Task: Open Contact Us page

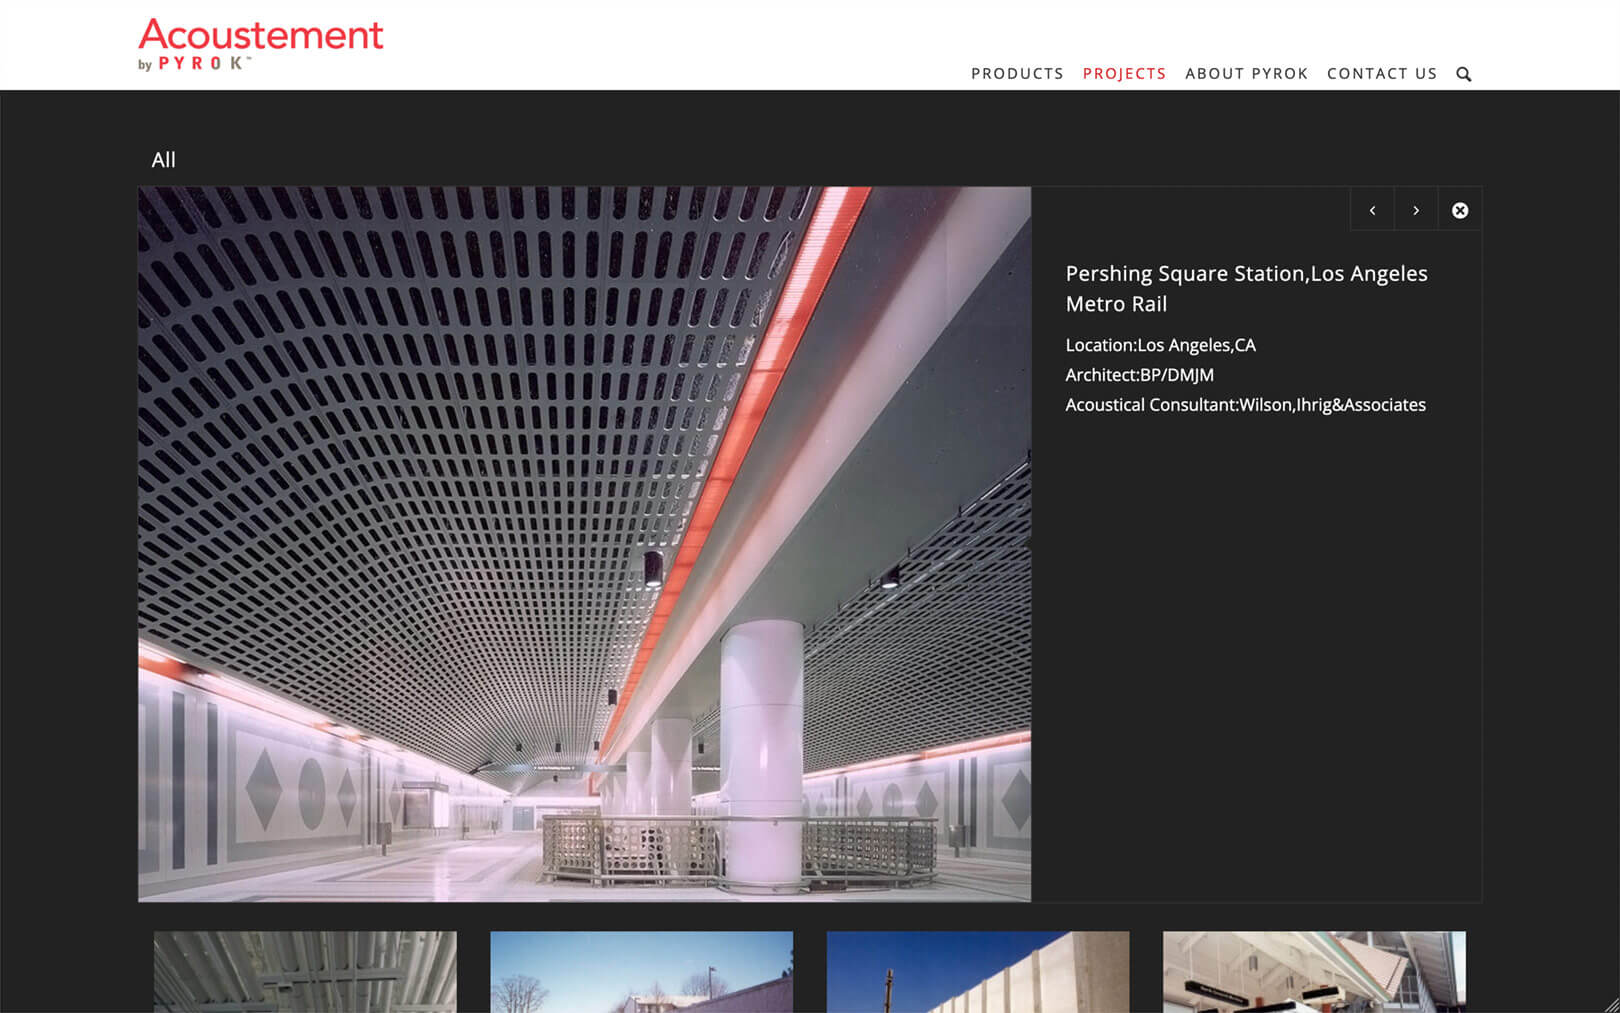Action: [1382, 74]
